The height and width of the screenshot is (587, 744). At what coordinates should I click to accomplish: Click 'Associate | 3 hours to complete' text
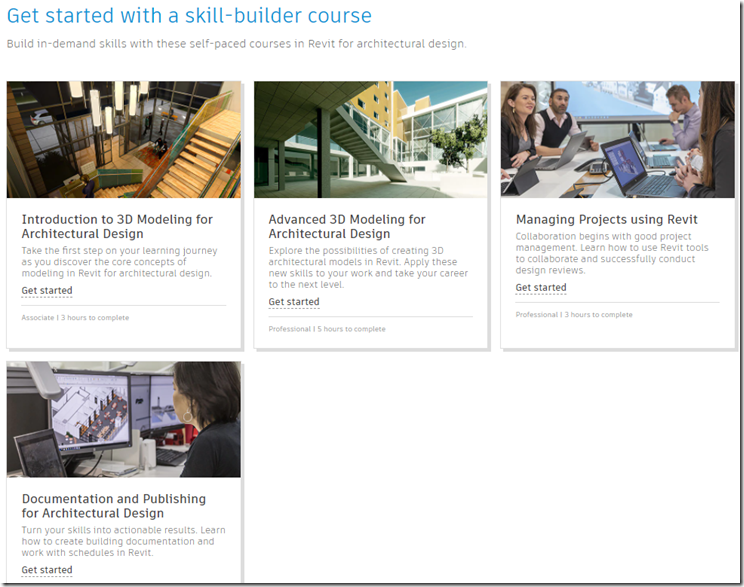(75, 317)
